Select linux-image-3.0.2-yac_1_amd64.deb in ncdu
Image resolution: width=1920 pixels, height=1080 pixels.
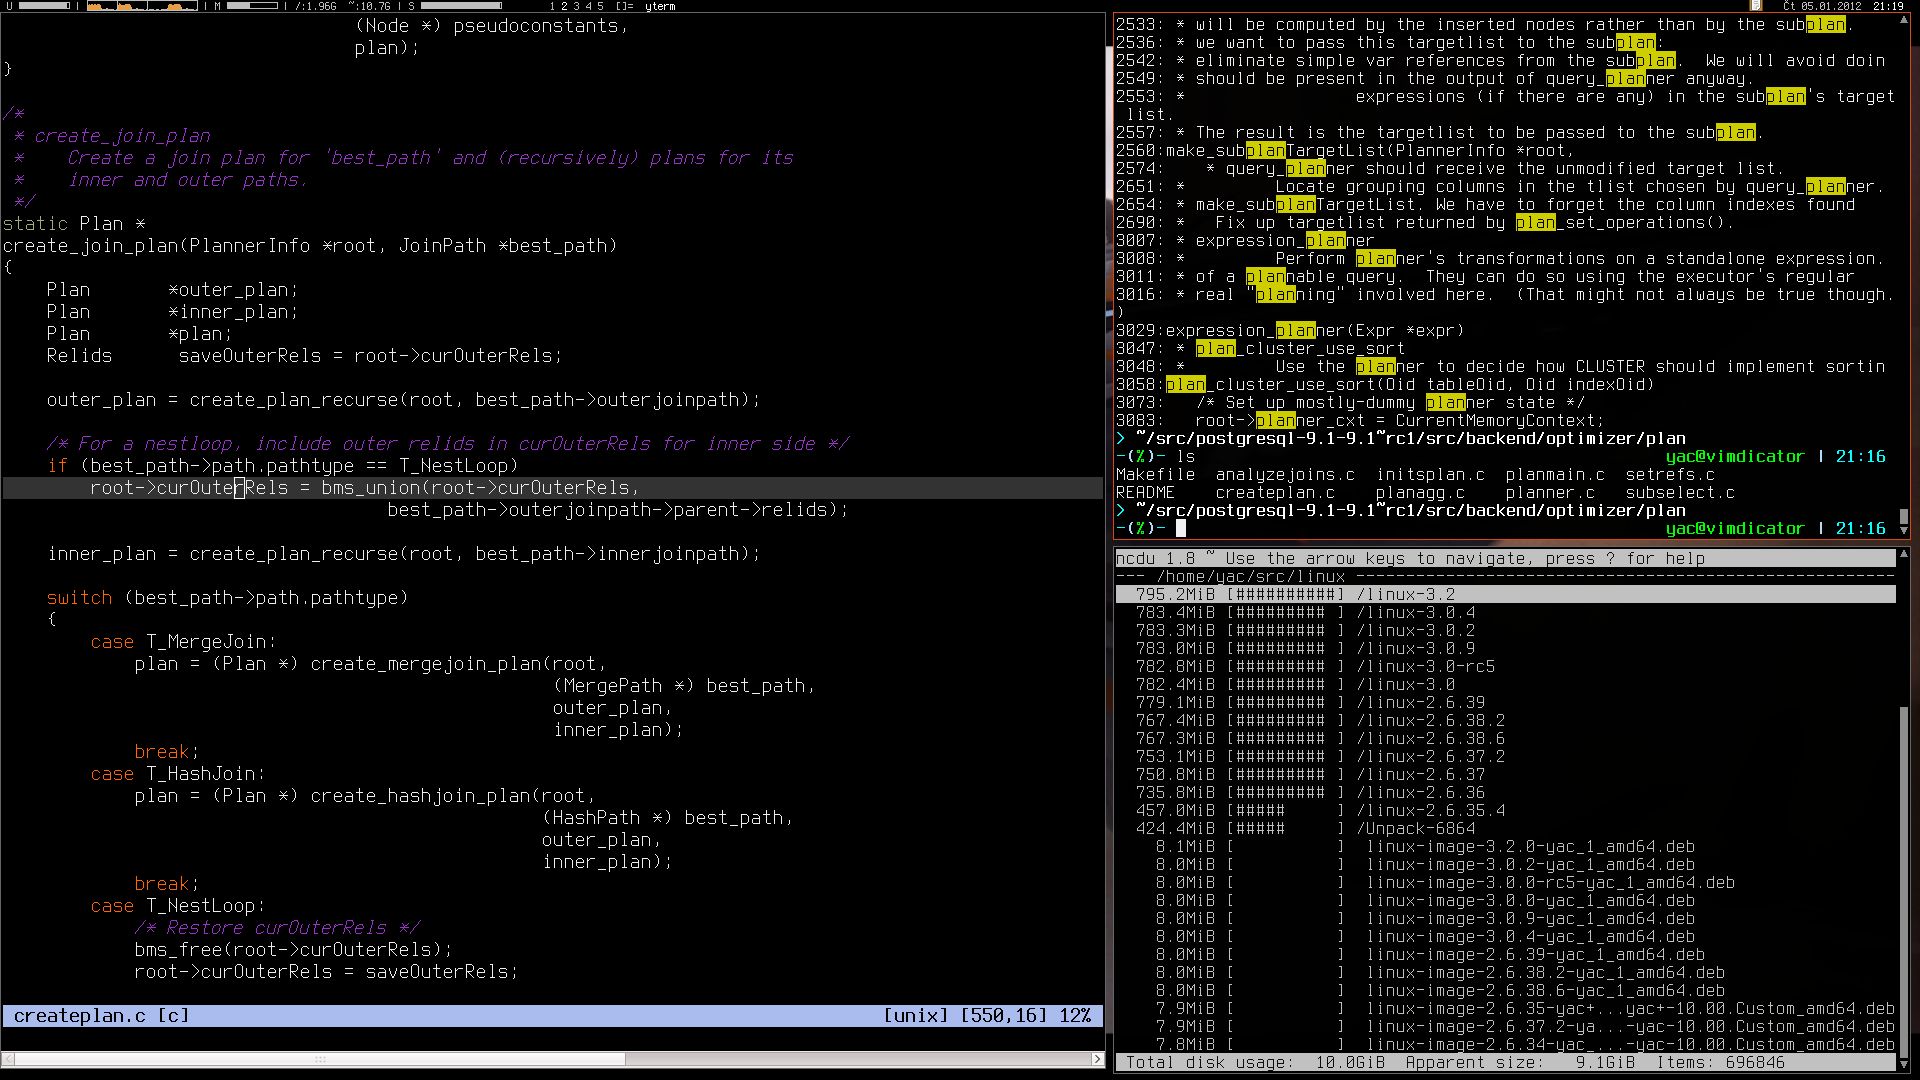point(1505,865)
